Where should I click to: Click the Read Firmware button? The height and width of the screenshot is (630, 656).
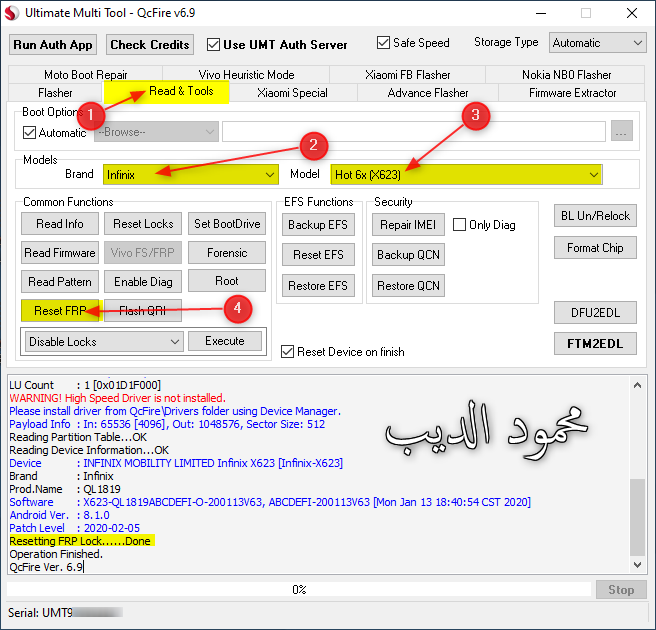tap(60, 253)
